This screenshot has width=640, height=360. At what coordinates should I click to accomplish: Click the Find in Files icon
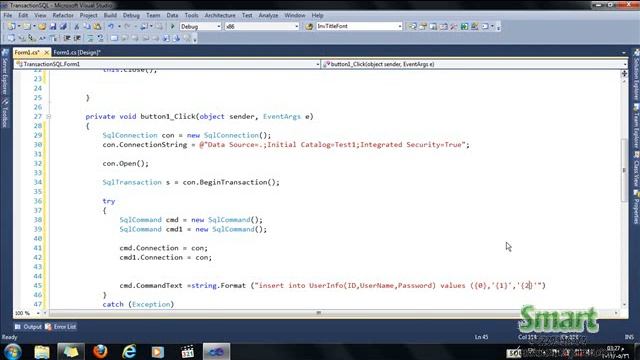tap(309, 27)
